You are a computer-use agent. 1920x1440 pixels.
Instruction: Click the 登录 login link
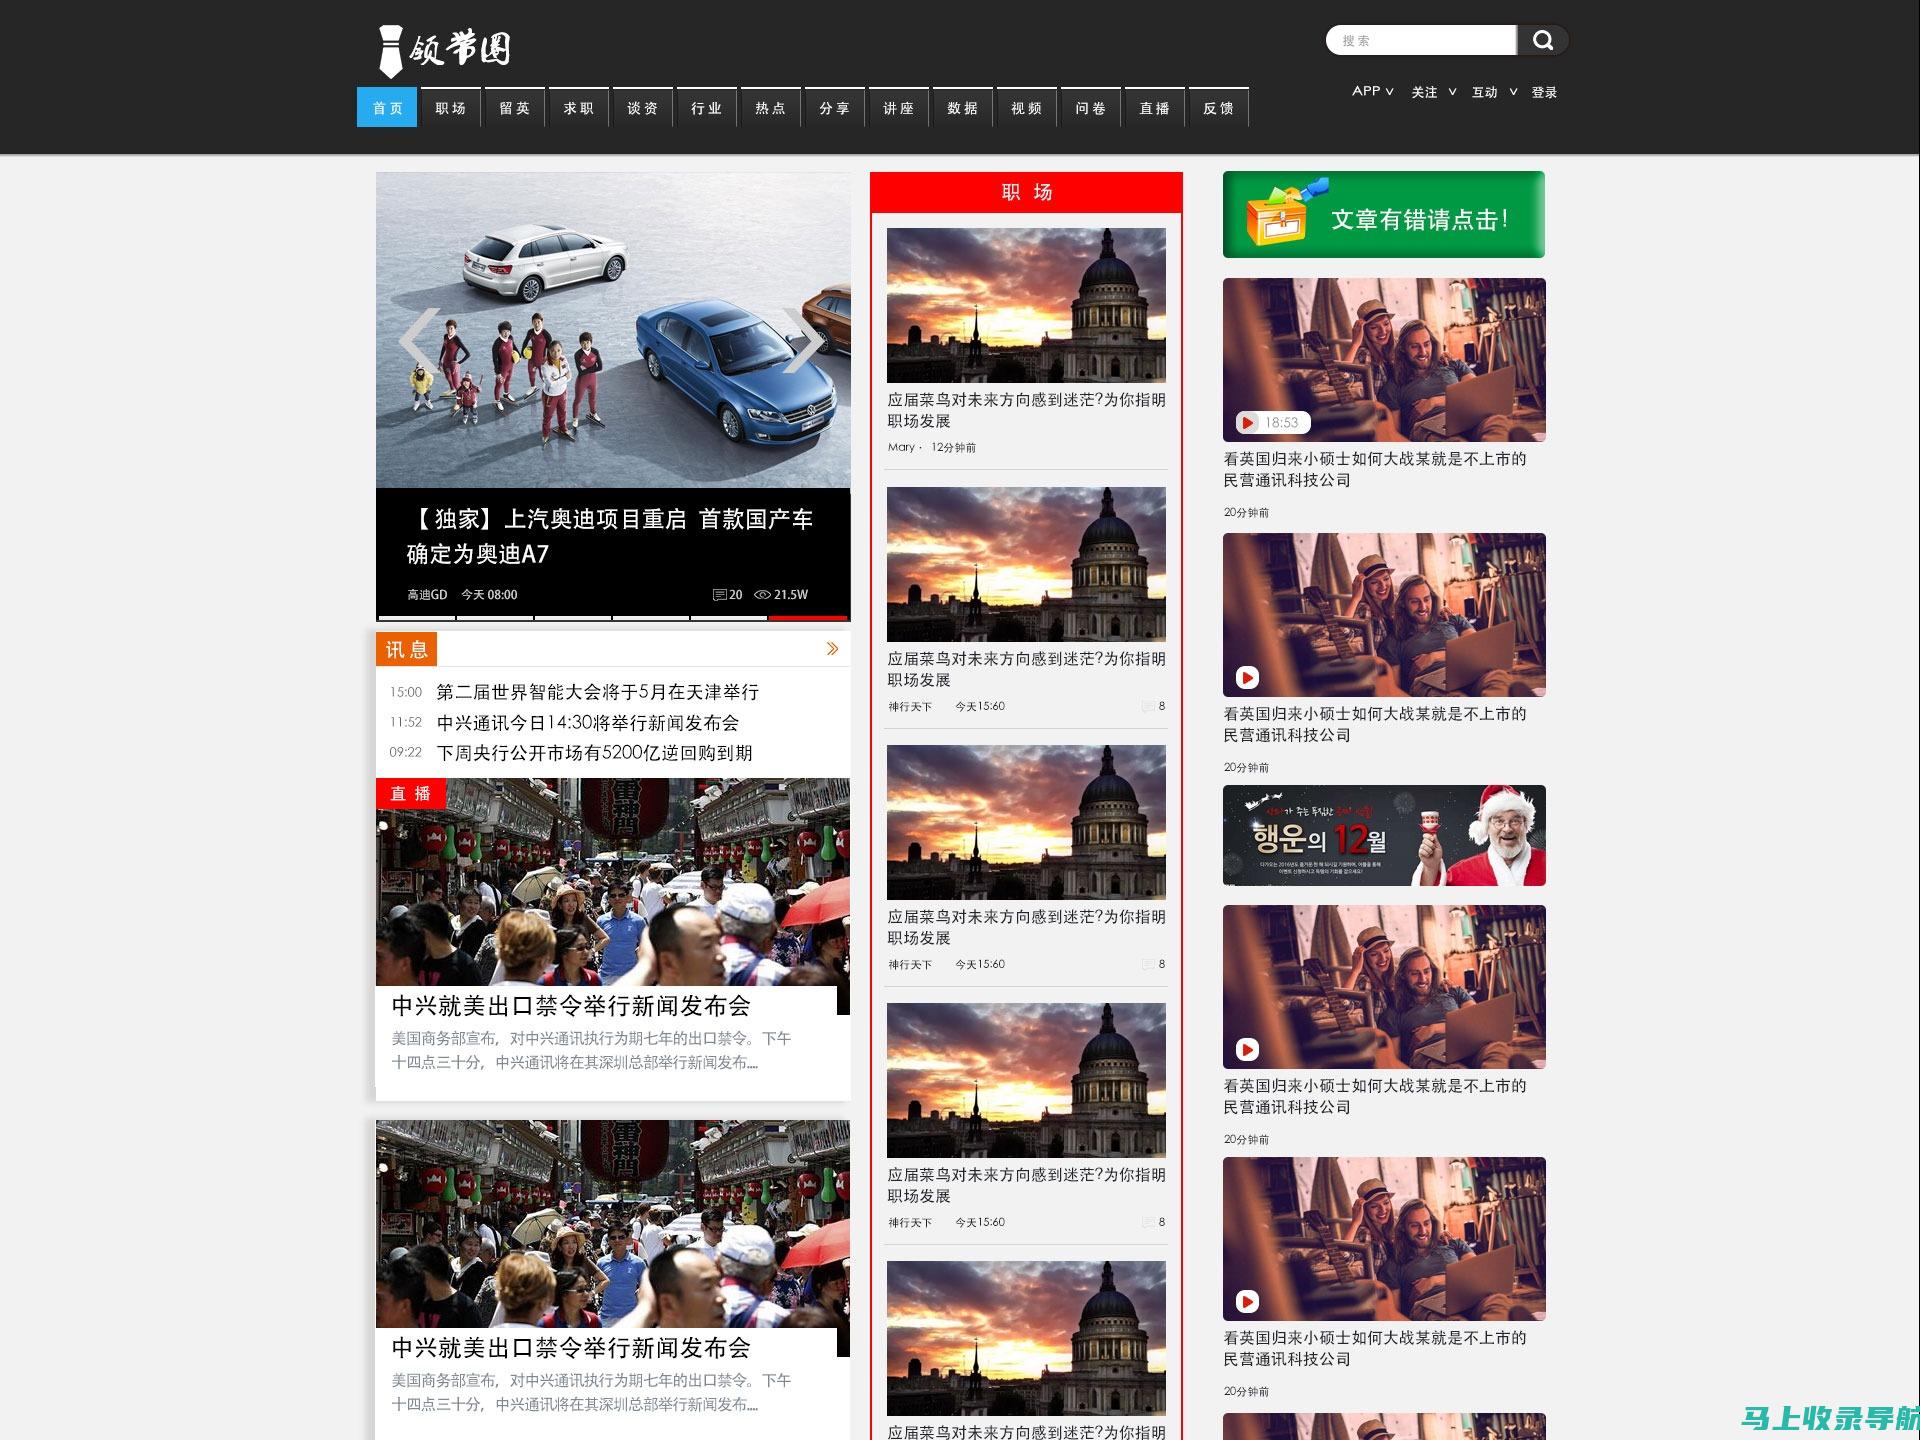click(1544, 92)
